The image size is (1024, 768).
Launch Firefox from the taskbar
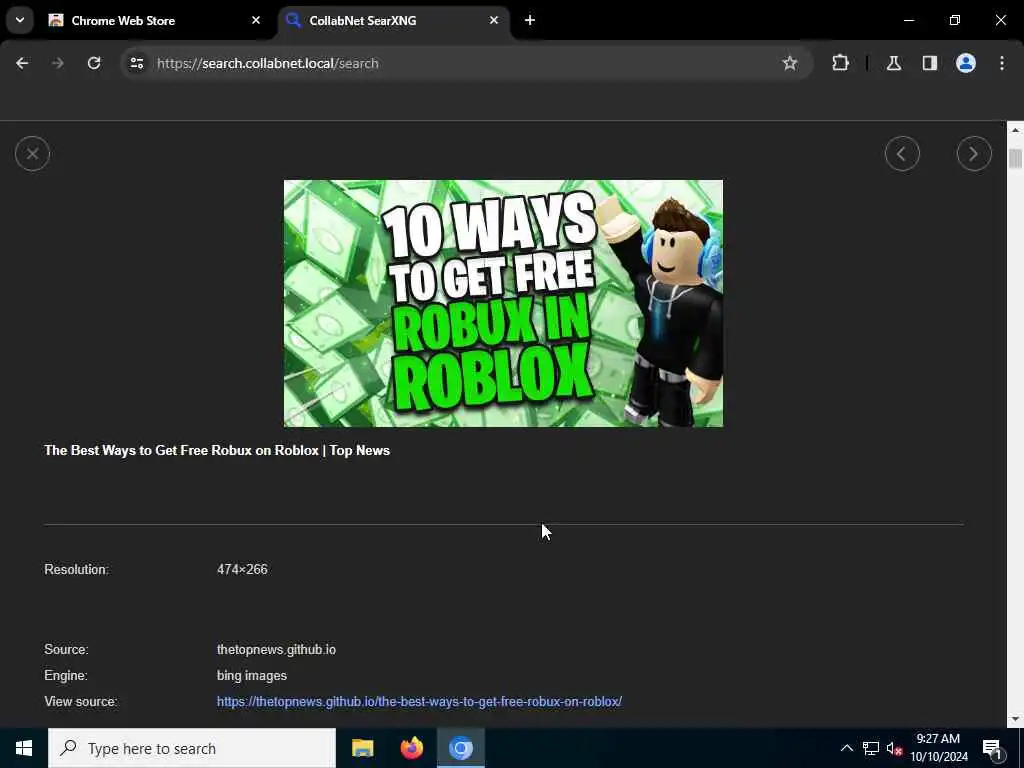pos(411,748)
